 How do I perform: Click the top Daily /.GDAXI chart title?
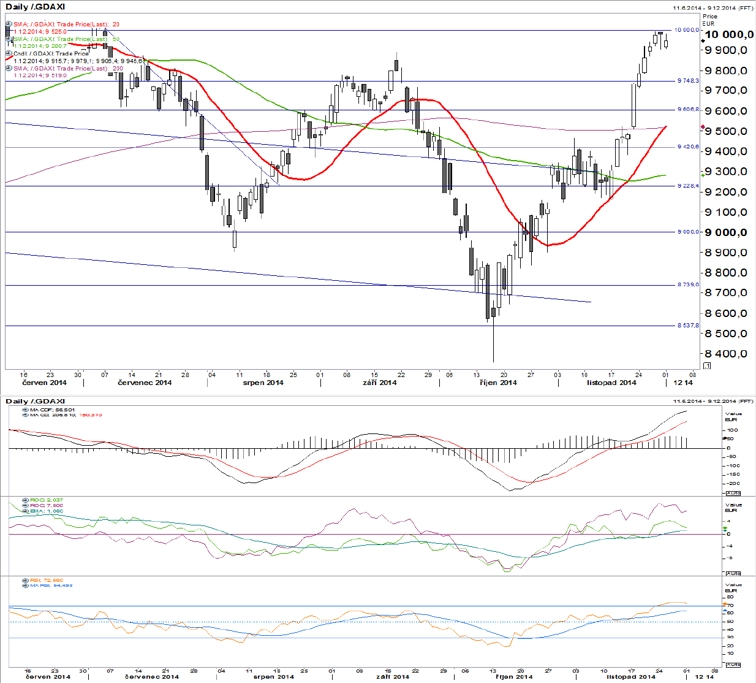pyautogui.click(x=35, y=7)
